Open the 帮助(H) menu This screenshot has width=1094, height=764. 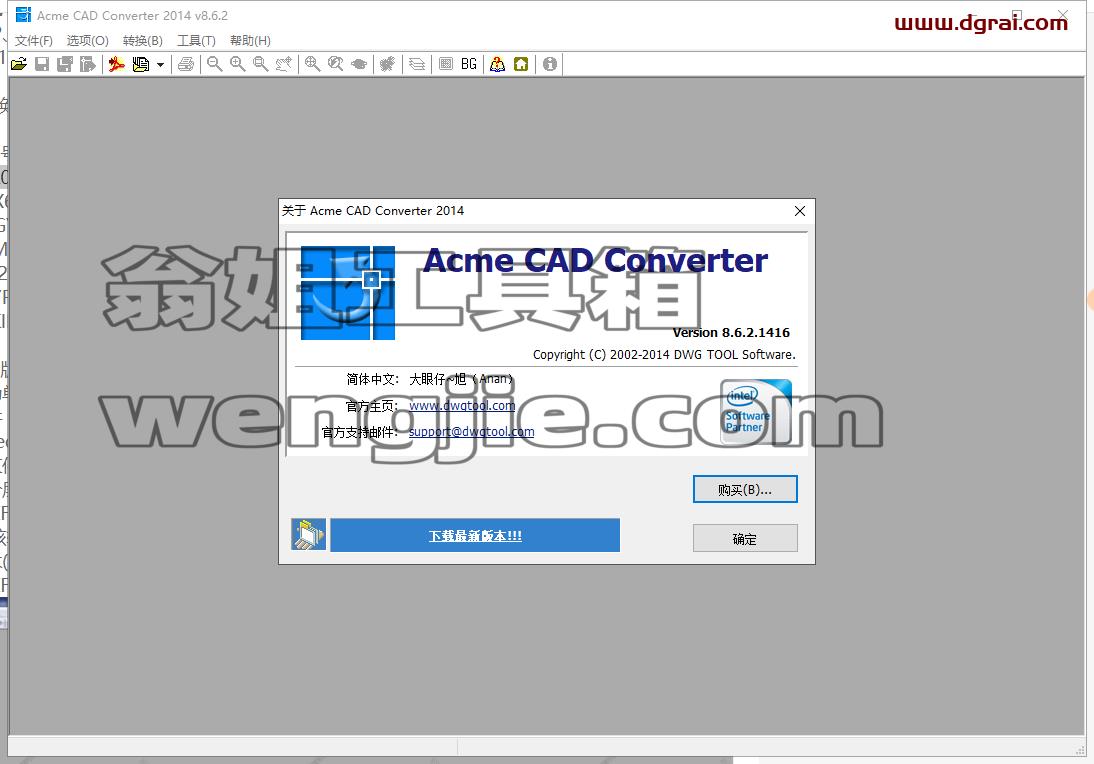[x=250, y=40]
